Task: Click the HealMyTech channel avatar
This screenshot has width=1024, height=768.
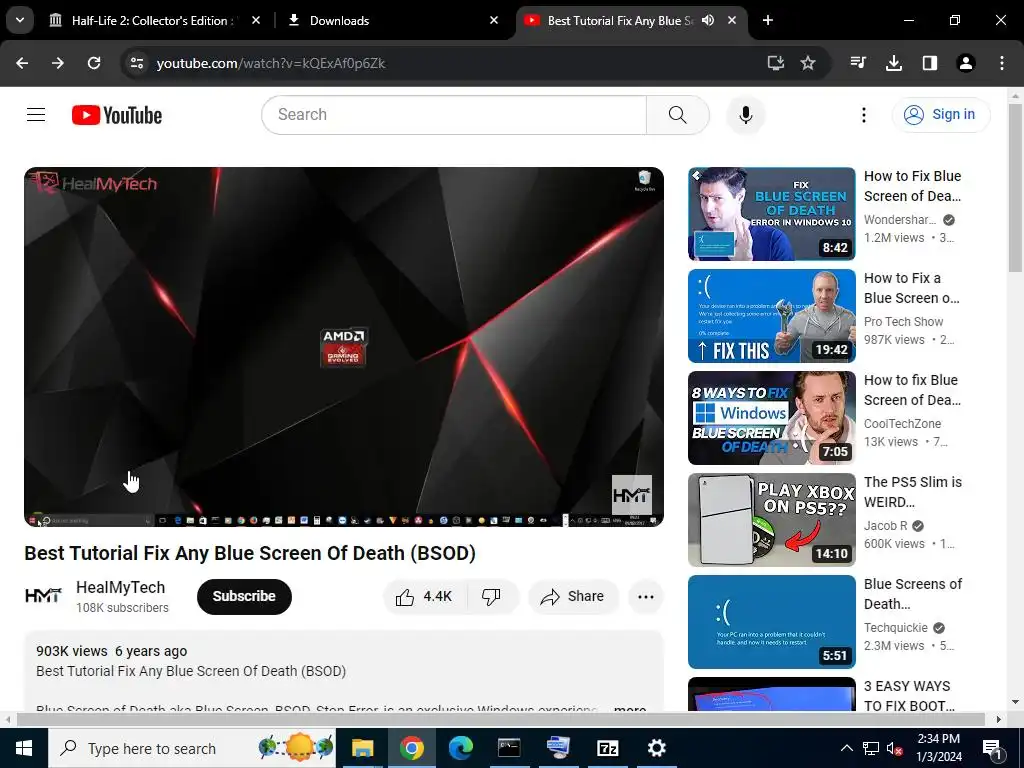Action: 44,596
